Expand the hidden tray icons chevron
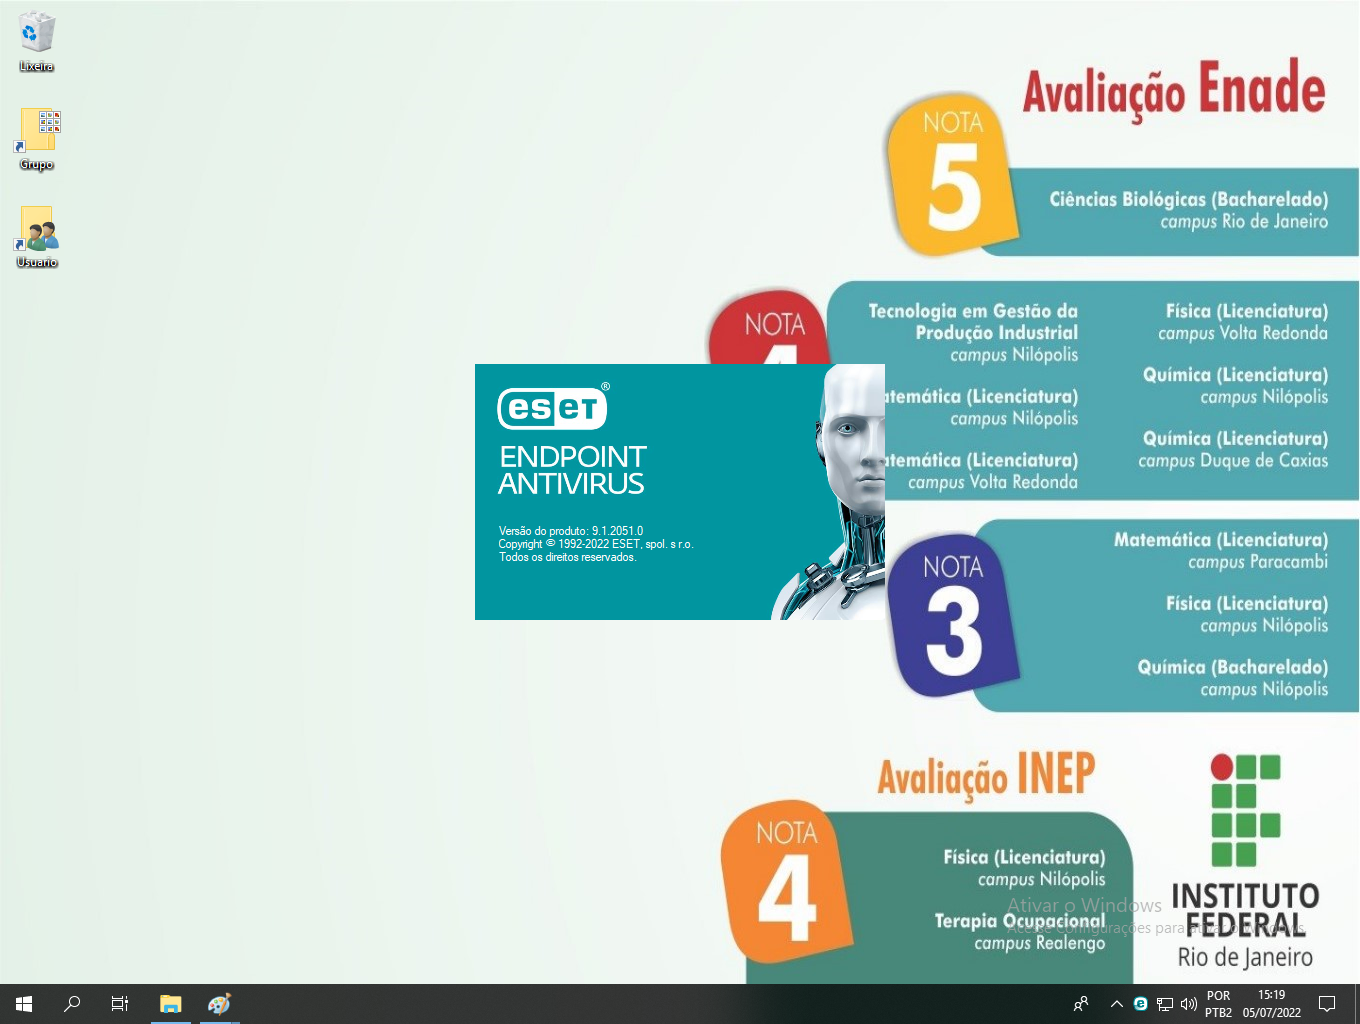The width and height of the screenshot is (1360, 1024). point(1116,1004)
